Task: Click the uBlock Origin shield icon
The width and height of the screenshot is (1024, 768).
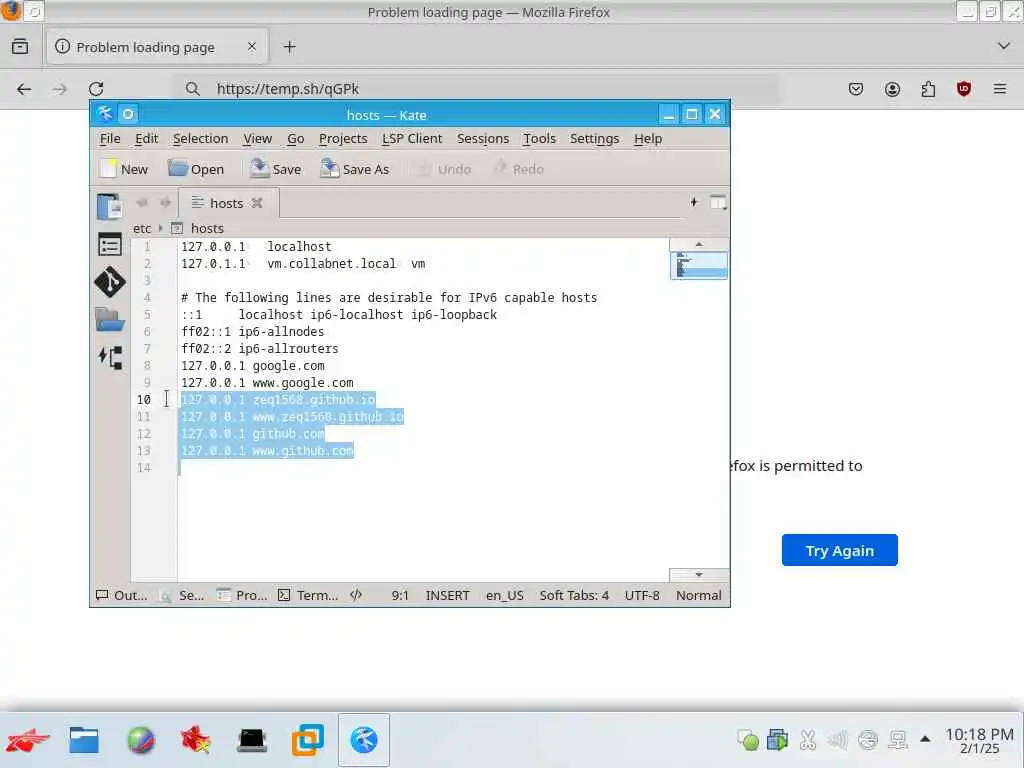Action: pos(964,89)
